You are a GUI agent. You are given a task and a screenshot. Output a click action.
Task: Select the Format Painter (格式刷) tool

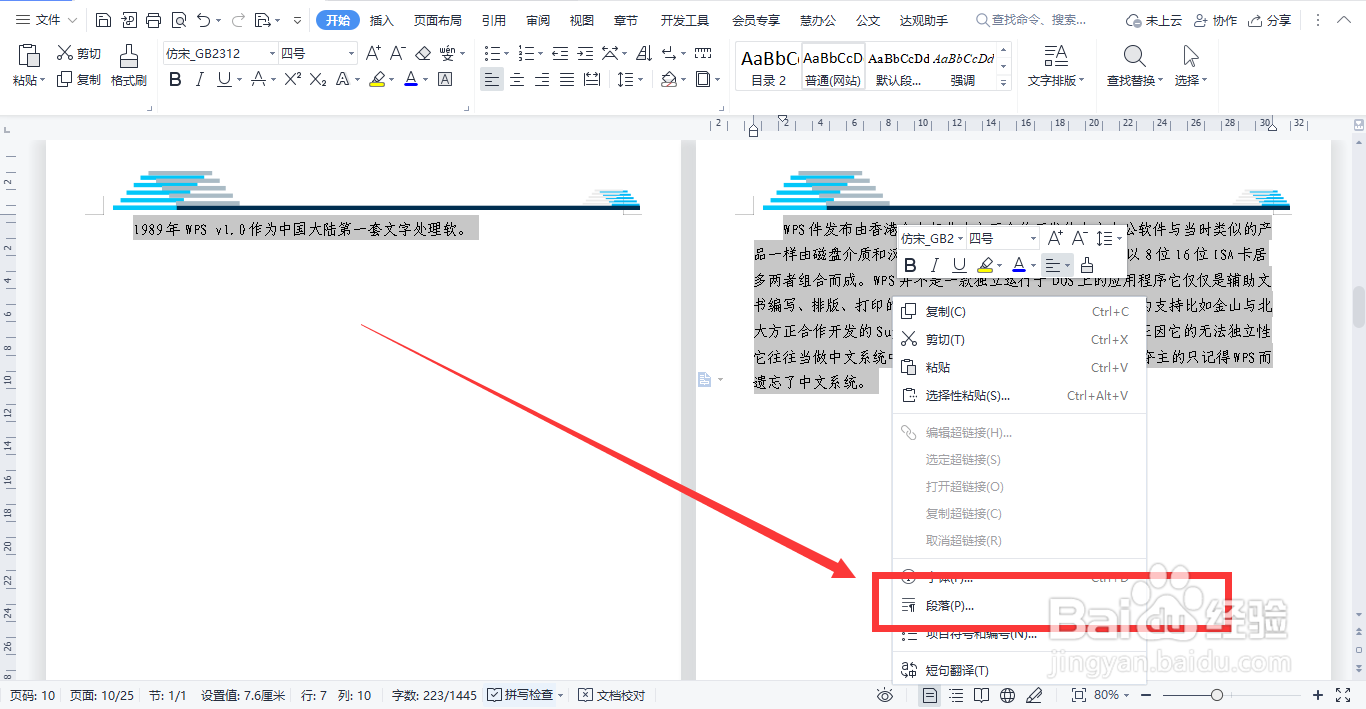click(129, 66)
